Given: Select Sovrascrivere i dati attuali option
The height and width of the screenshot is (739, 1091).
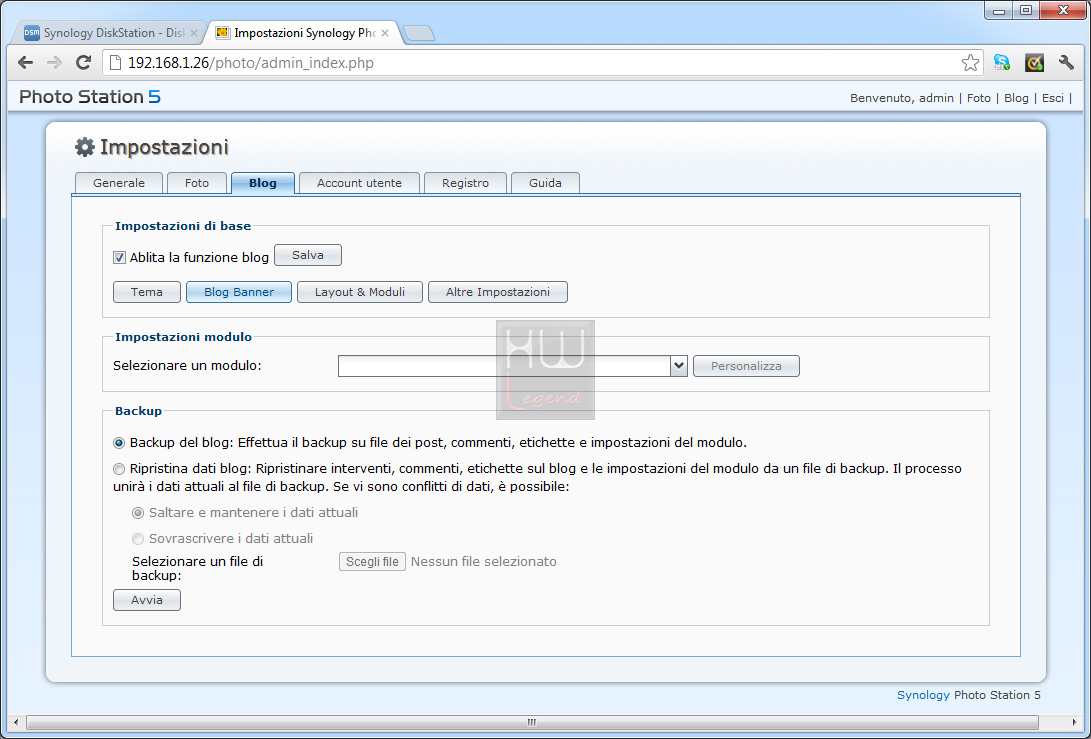Looking at the screenshot, I should coord(138,539).
